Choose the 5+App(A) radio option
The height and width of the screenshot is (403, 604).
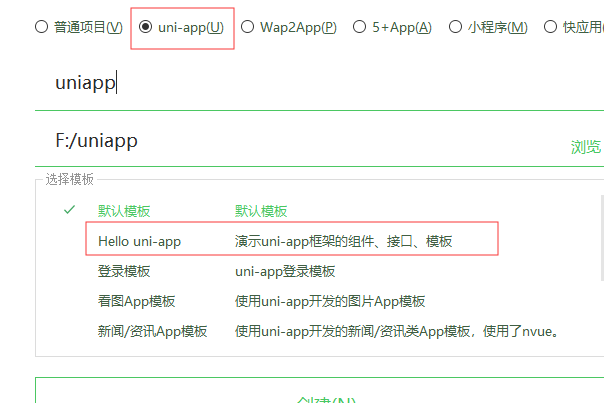point(359,27)
